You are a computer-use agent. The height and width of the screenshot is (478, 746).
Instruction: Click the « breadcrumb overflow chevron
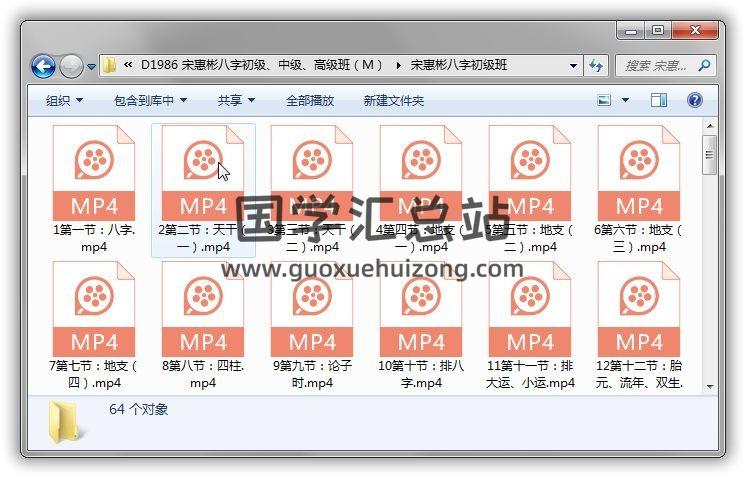128,65
